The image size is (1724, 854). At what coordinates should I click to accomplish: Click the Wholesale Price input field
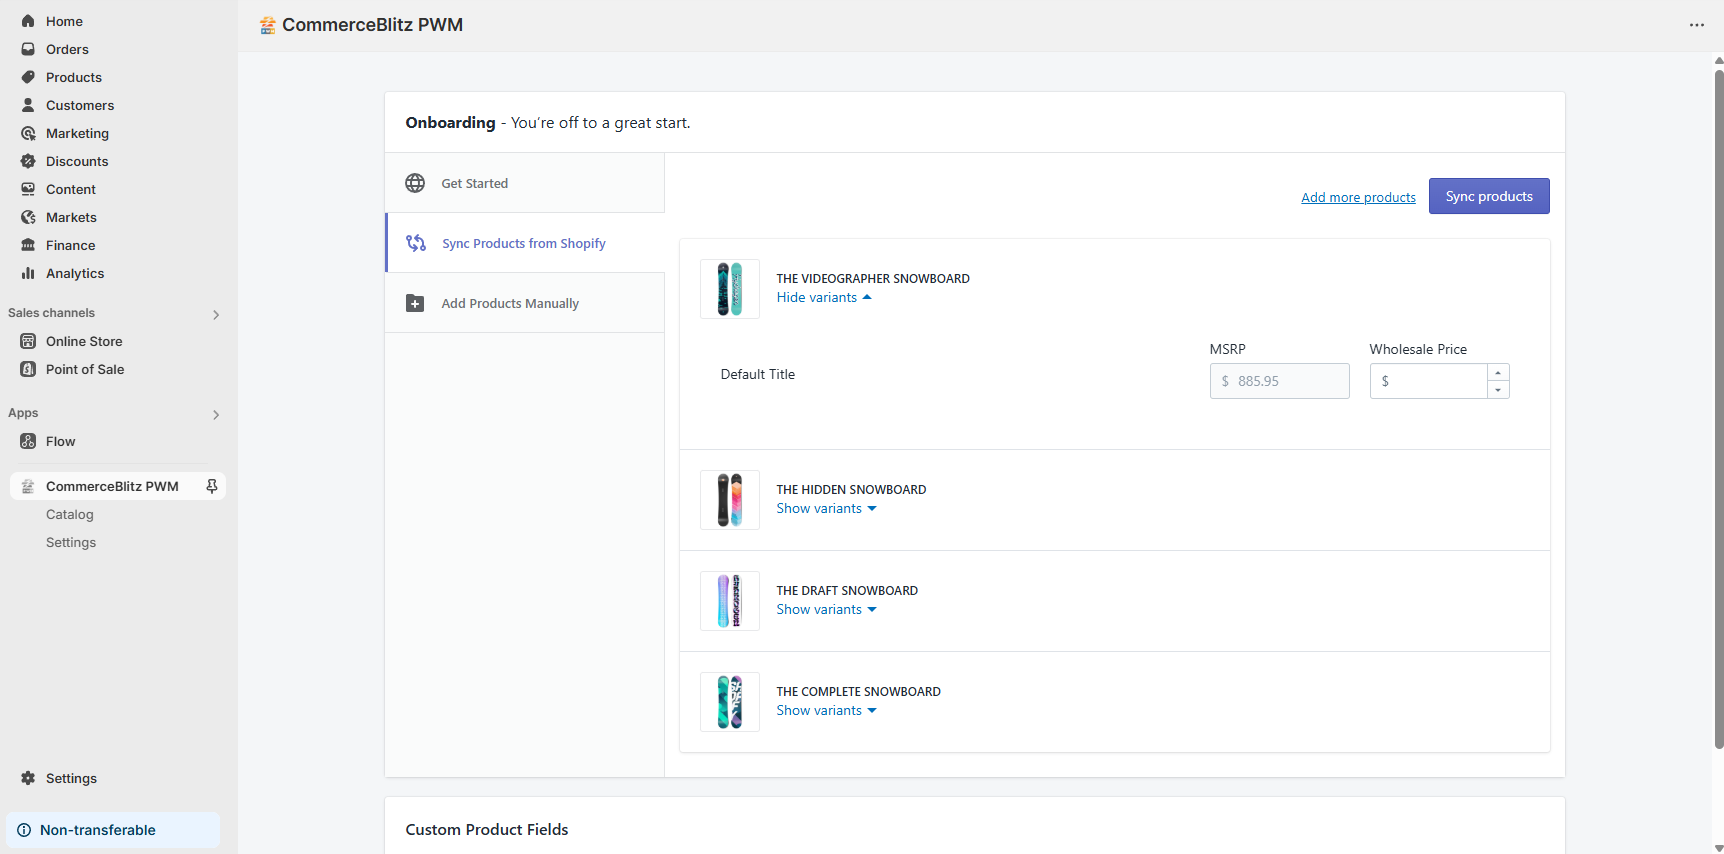pyautogui.click(x=1430, y=381)
